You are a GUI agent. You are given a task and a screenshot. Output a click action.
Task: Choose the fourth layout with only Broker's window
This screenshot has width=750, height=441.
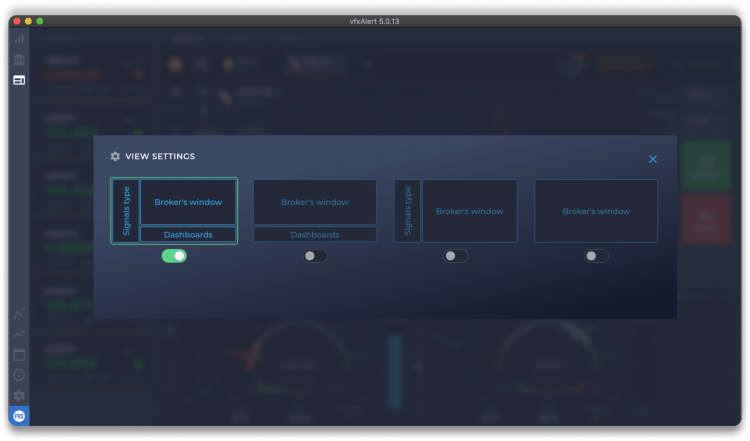coord(596,211)
